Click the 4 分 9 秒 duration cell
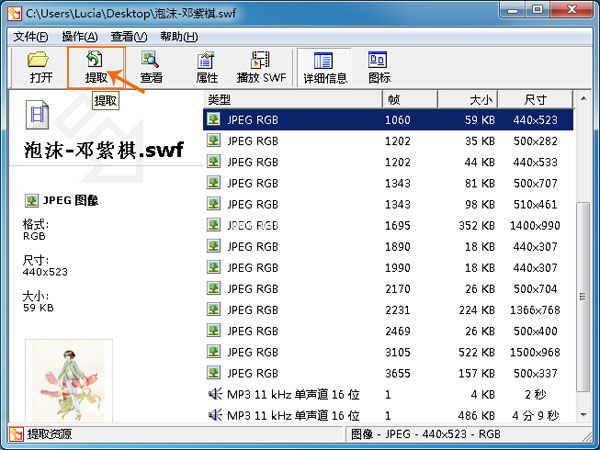This screenshot has height=450, width=600. [536, 415]
